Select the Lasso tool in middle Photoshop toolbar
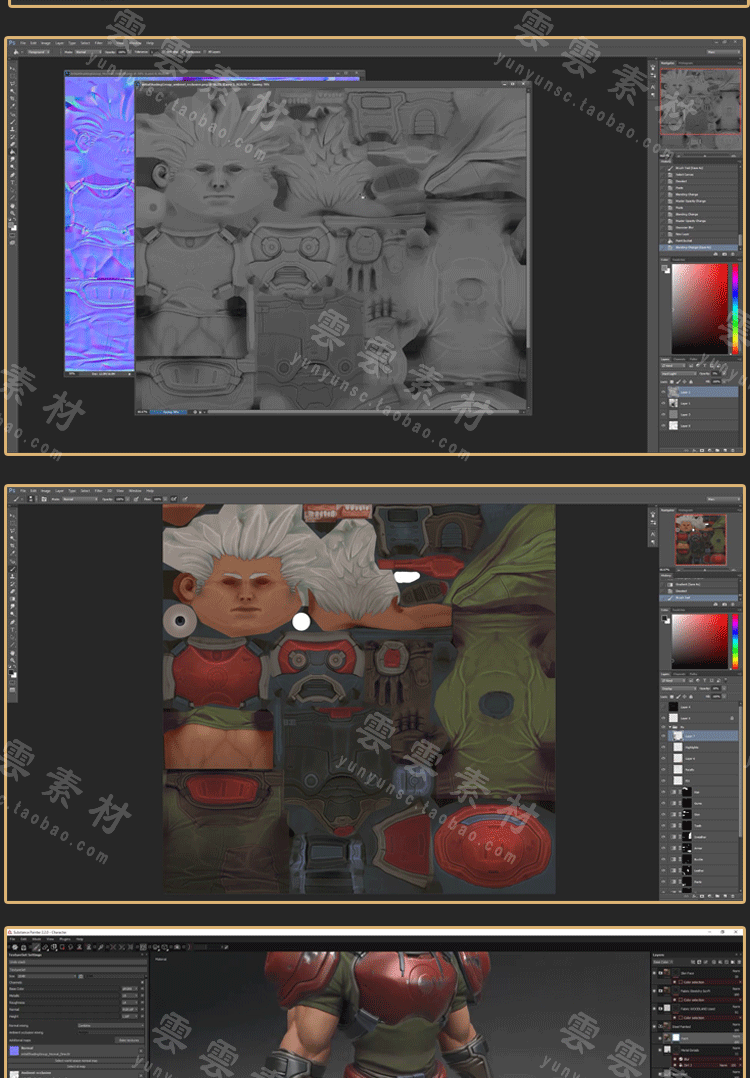The height and width of the screenshot is (1078, 750). pos(12,531)
